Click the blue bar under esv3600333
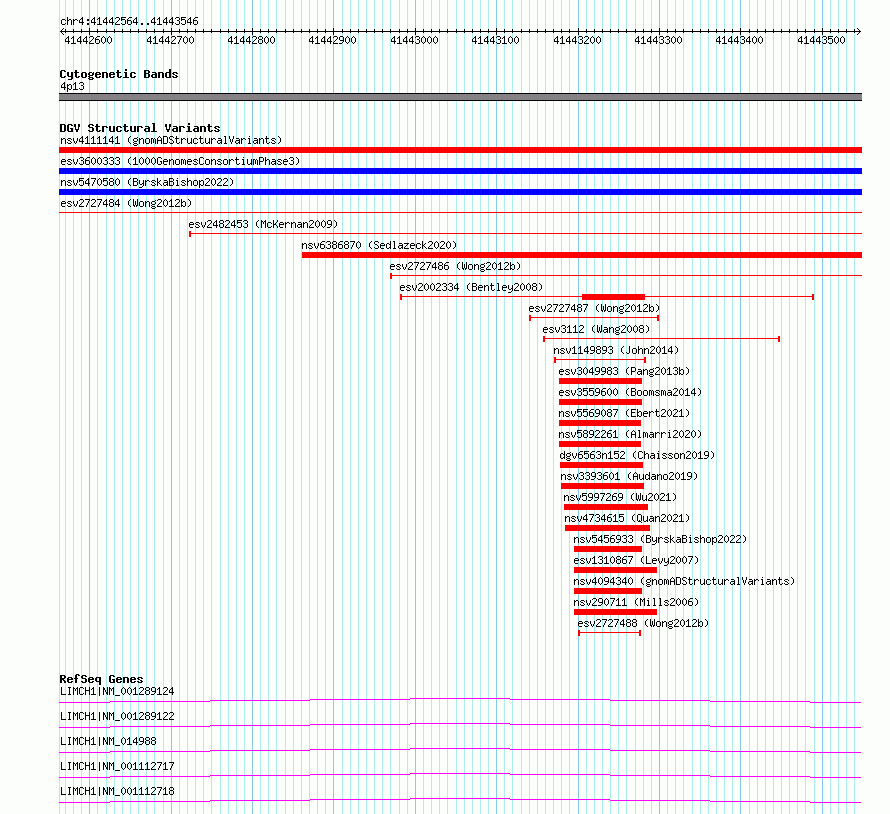The height and width of the screenshot is (814, 890). tap(460, 171)
